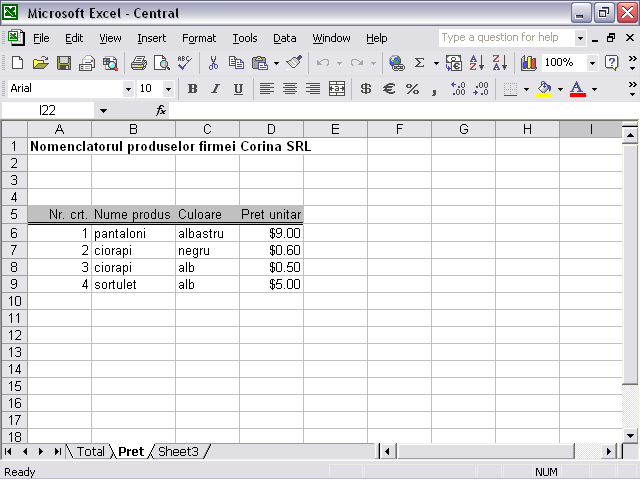Click the Undo arrow icon
This screenshot has height=480, width=640.
tap(323, 63)
